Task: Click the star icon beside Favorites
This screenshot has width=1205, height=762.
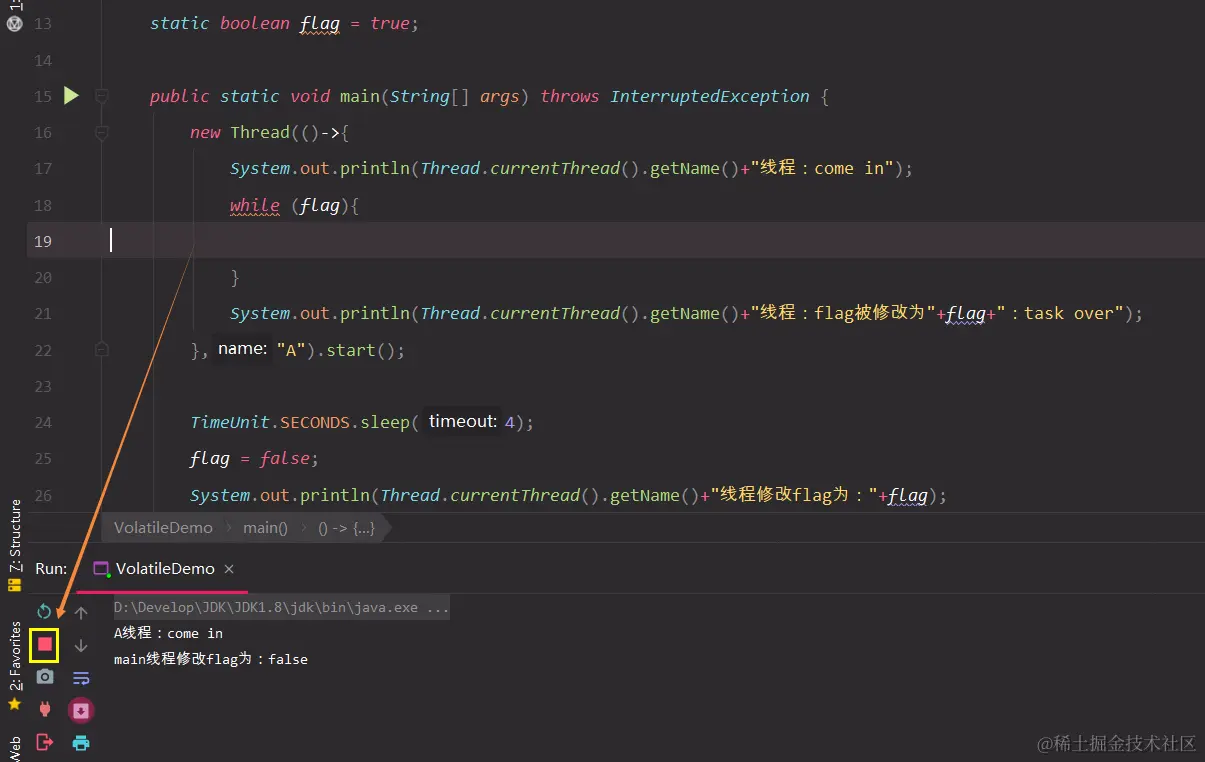Action: click(x=14, y=705)
